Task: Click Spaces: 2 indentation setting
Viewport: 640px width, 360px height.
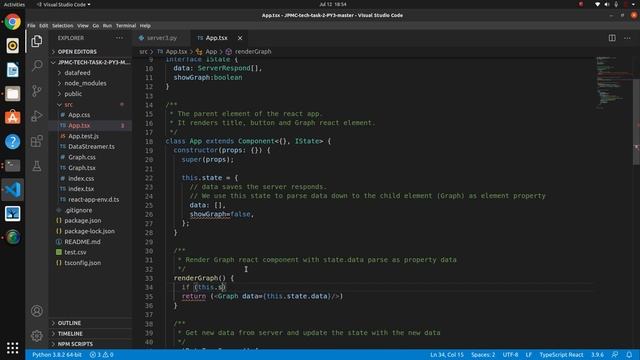Action: coord(483,355)
